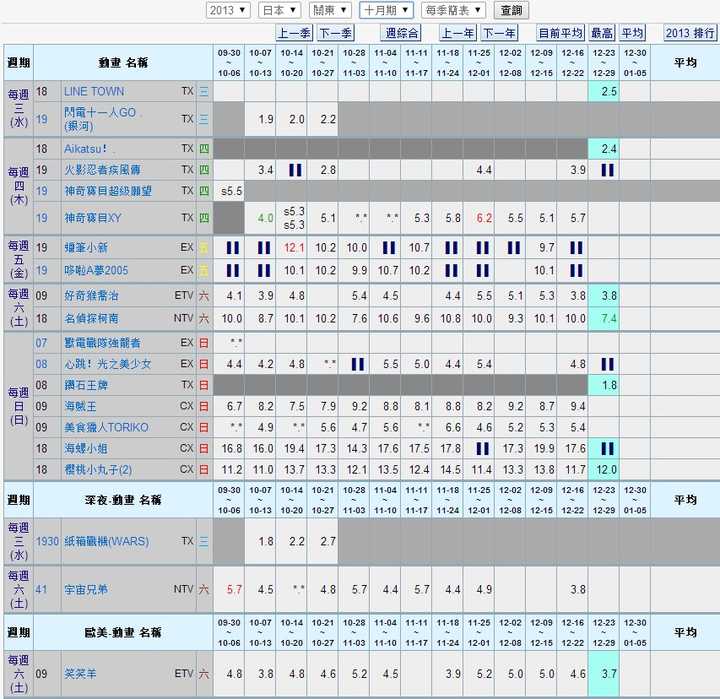Viewport: 720px width, 699px height.
Task: Click the 四 weekday icon for 神奇寶貝XY
Action: [203, 218]
